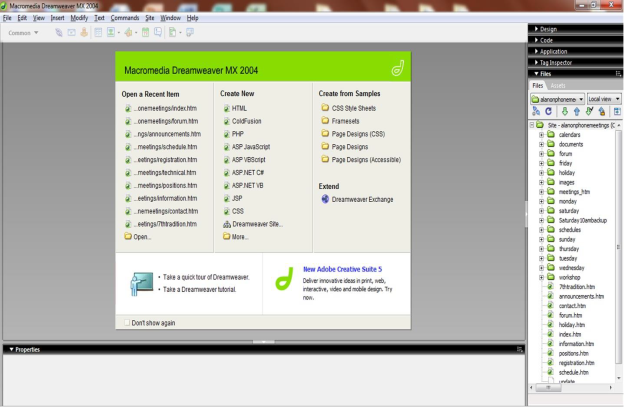Refresh the Files panel list

(548, 112)
